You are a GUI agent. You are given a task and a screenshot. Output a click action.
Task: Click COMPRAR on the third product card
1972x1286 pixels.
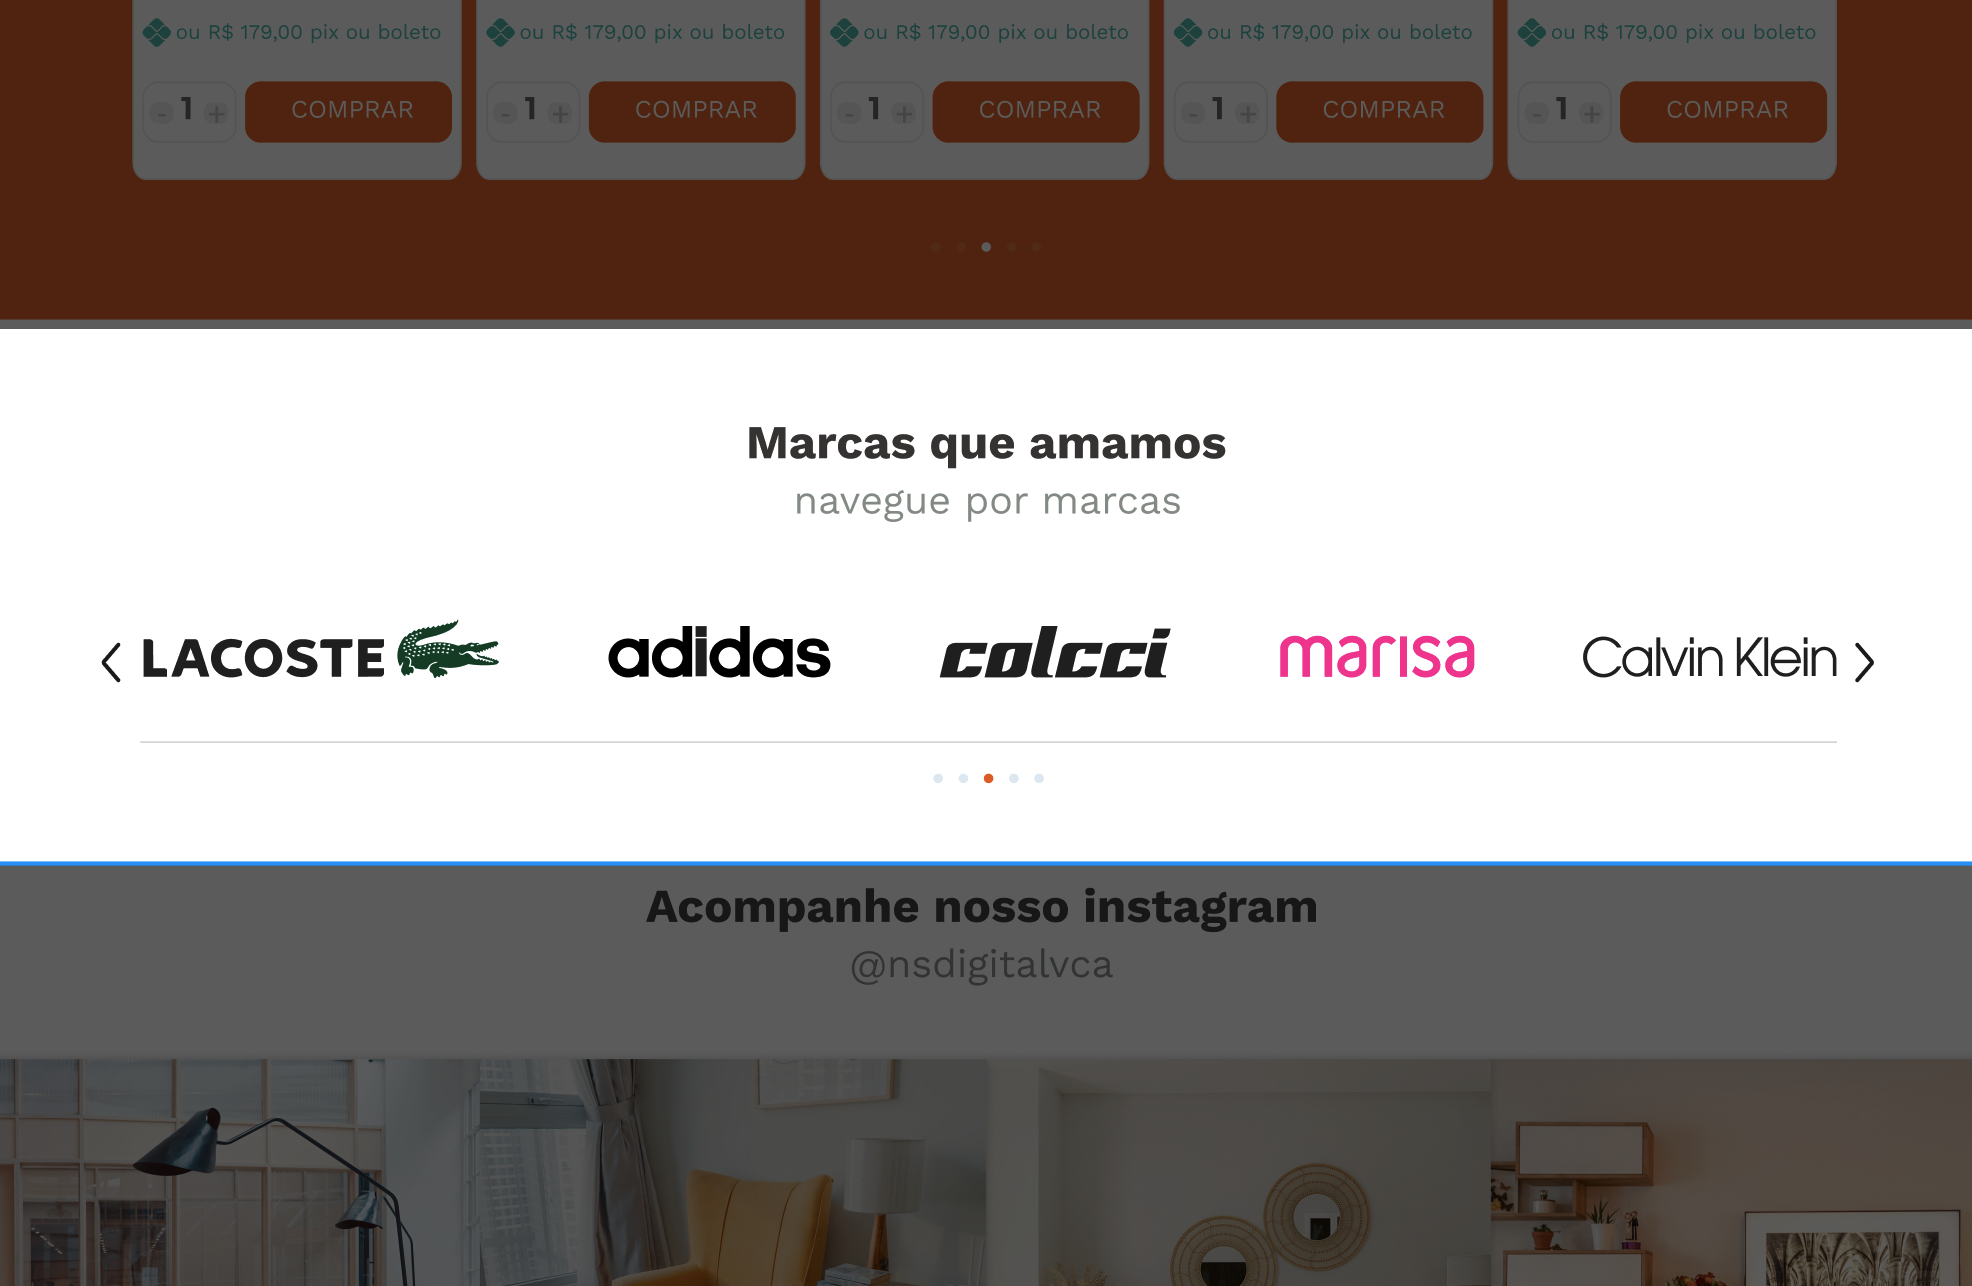click(1036, 111)
